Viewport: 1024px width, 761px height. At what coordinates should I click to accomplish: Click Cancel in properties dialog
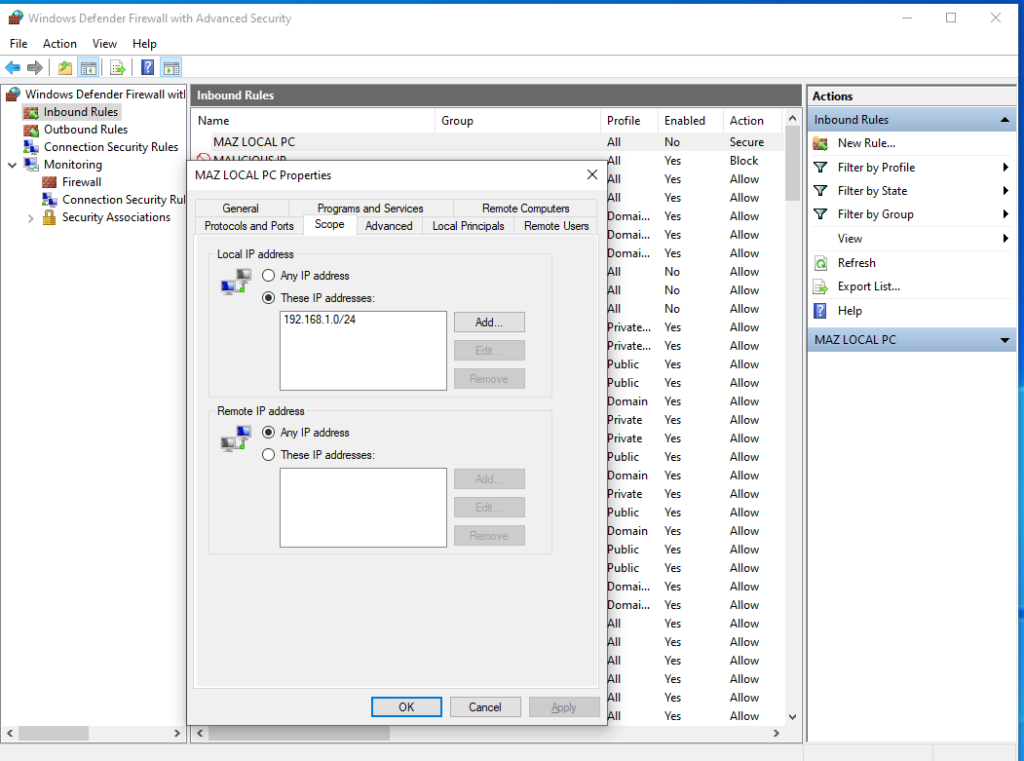tap(485, 707)
